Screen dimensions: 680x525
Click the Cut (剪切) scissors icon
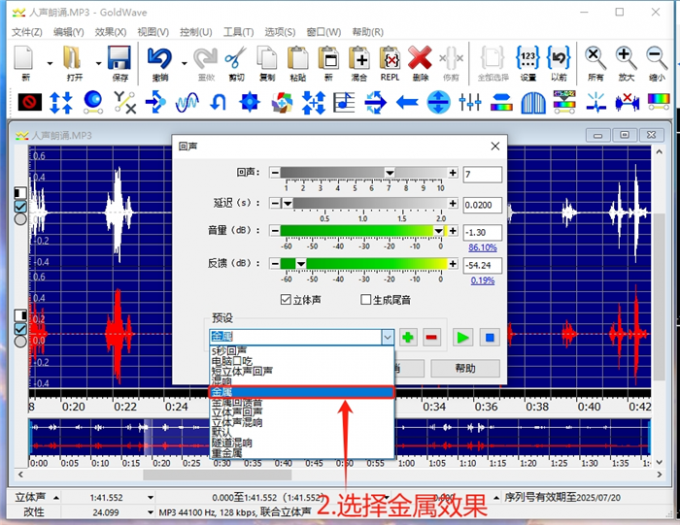235,58
